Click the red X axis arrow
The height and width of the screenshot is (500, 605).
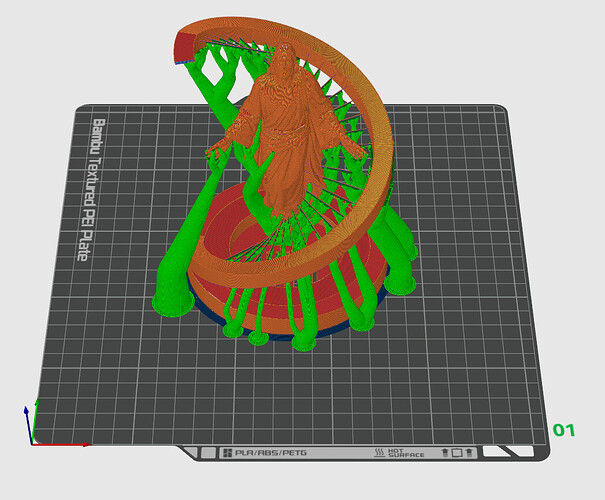pyautogui.click(x=61, y=445)
